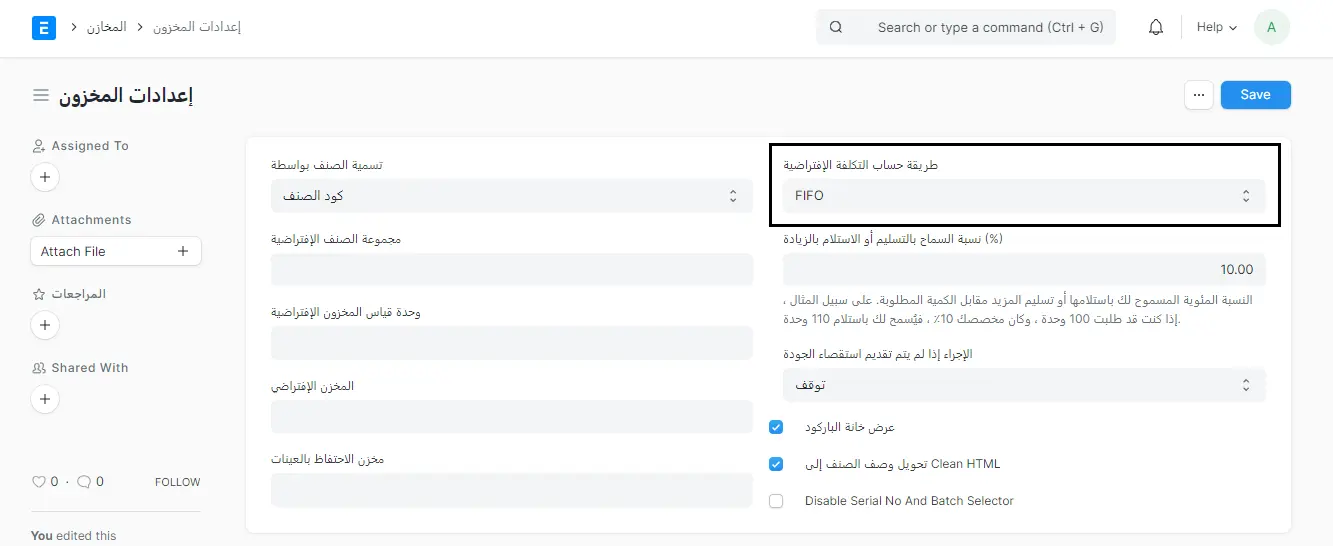Image resolution: width=1333 pixels, height=546 pixels.
Task: Toggle the sidebar hamburger icon
Action: (41, 95)
